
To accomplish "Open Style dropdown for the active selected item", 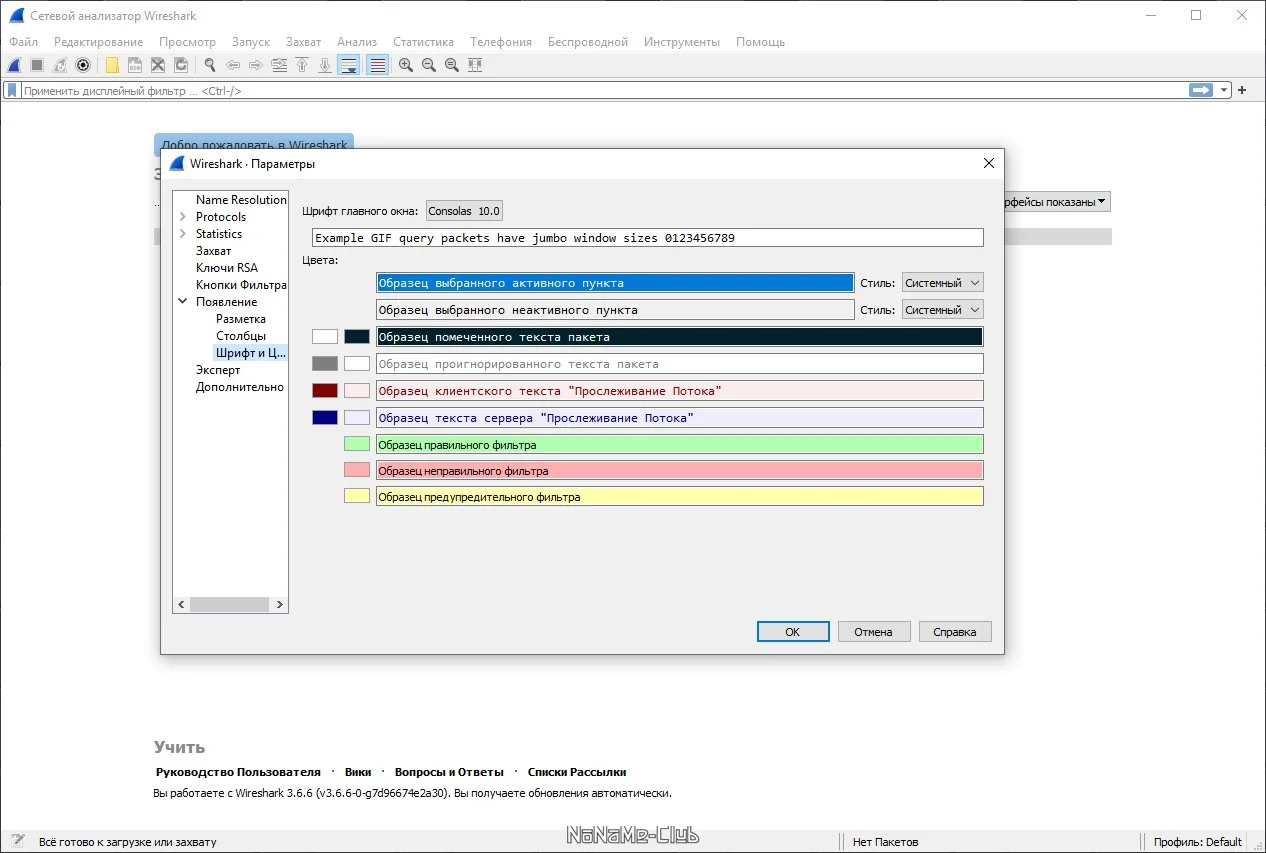I will [x=943, y=283].
